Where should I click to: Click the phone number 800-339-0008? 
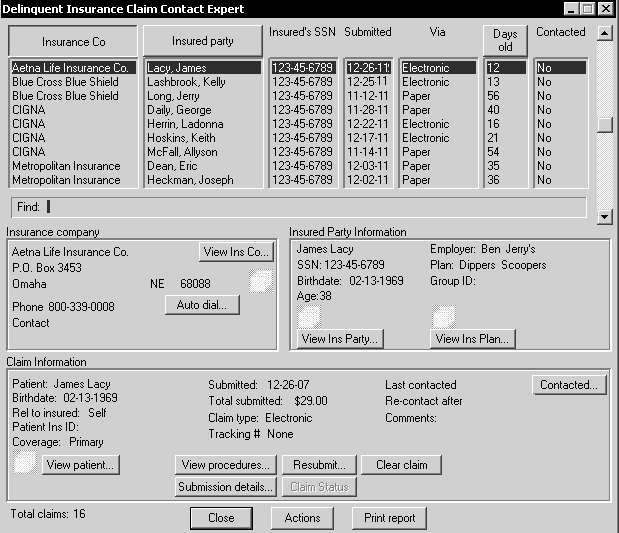point(81,307)
